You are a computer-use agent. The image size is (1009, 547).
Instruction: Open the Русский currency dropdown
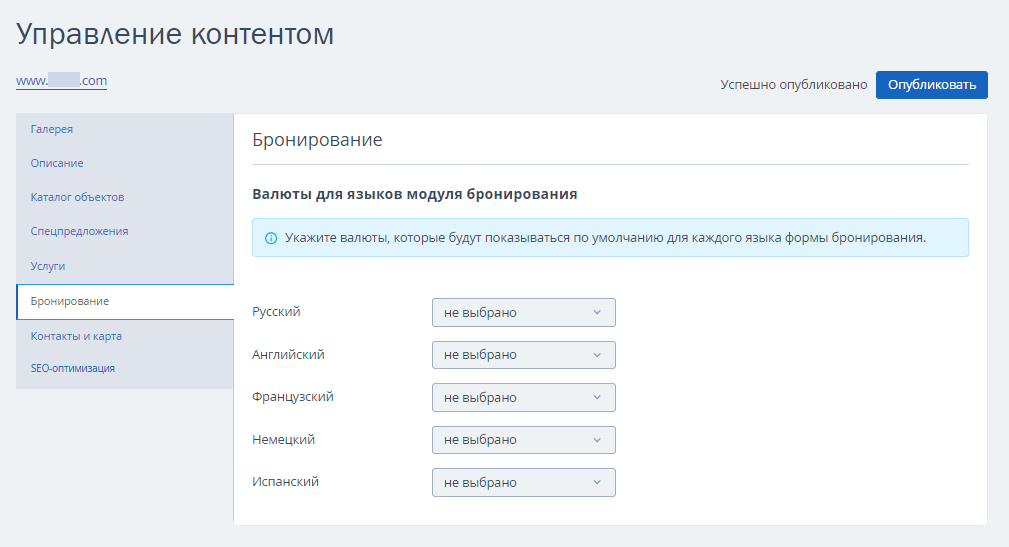524,312
